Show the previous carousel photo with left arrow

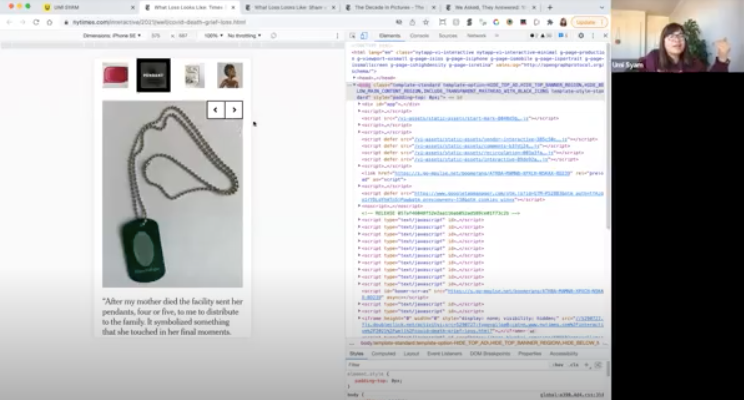pyautogui.click(x=216, y=110)
